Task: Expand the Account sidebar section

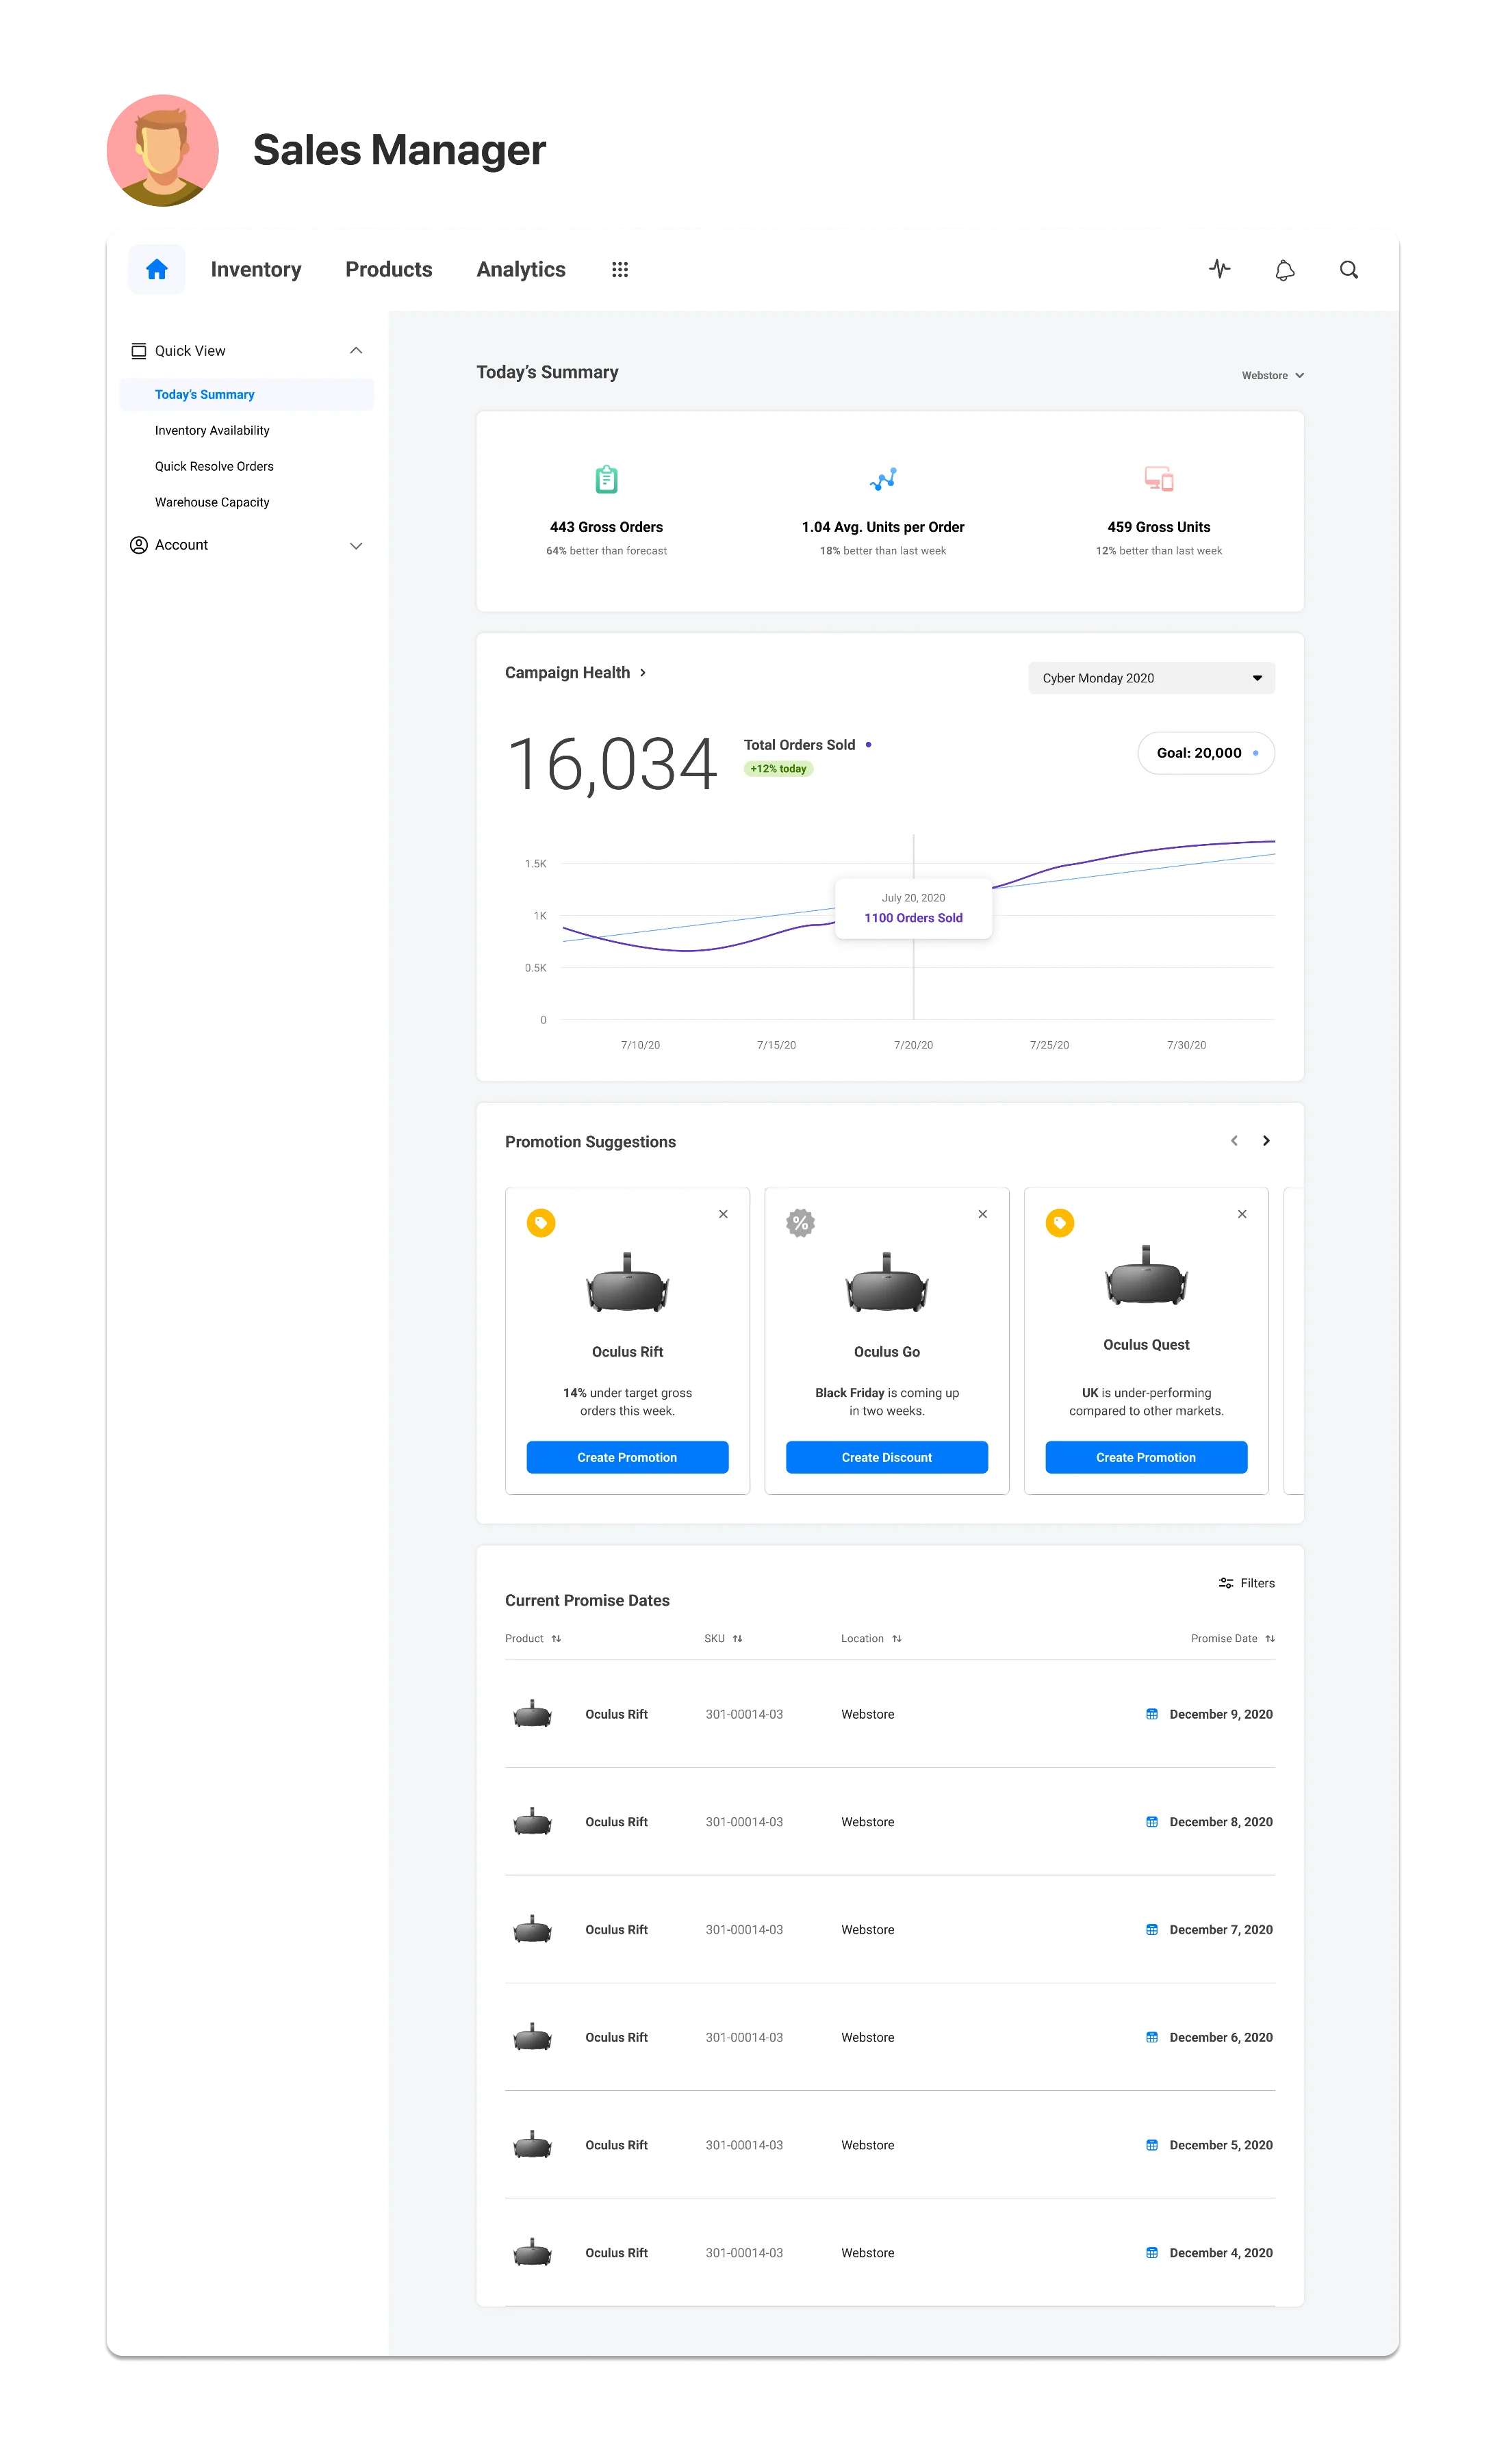Action: tap(355, 545)
